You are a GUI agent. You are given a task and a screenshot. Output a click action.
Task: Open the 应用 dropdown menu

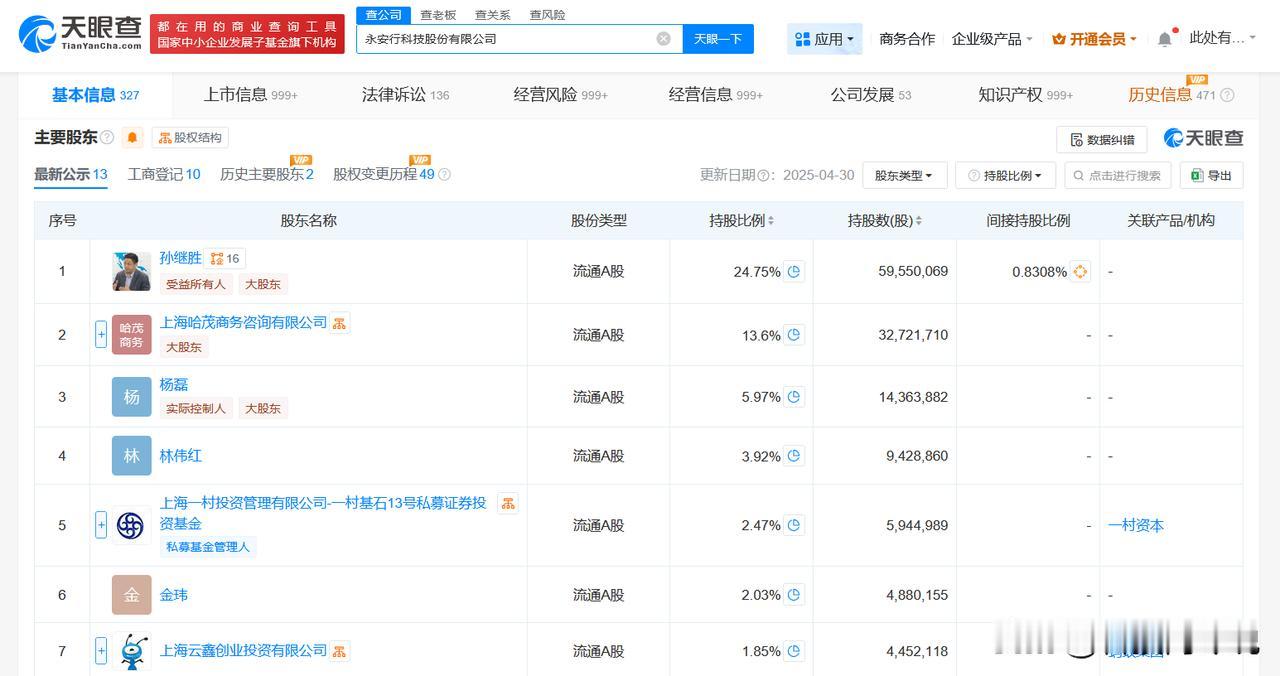(x=824, y=39)
